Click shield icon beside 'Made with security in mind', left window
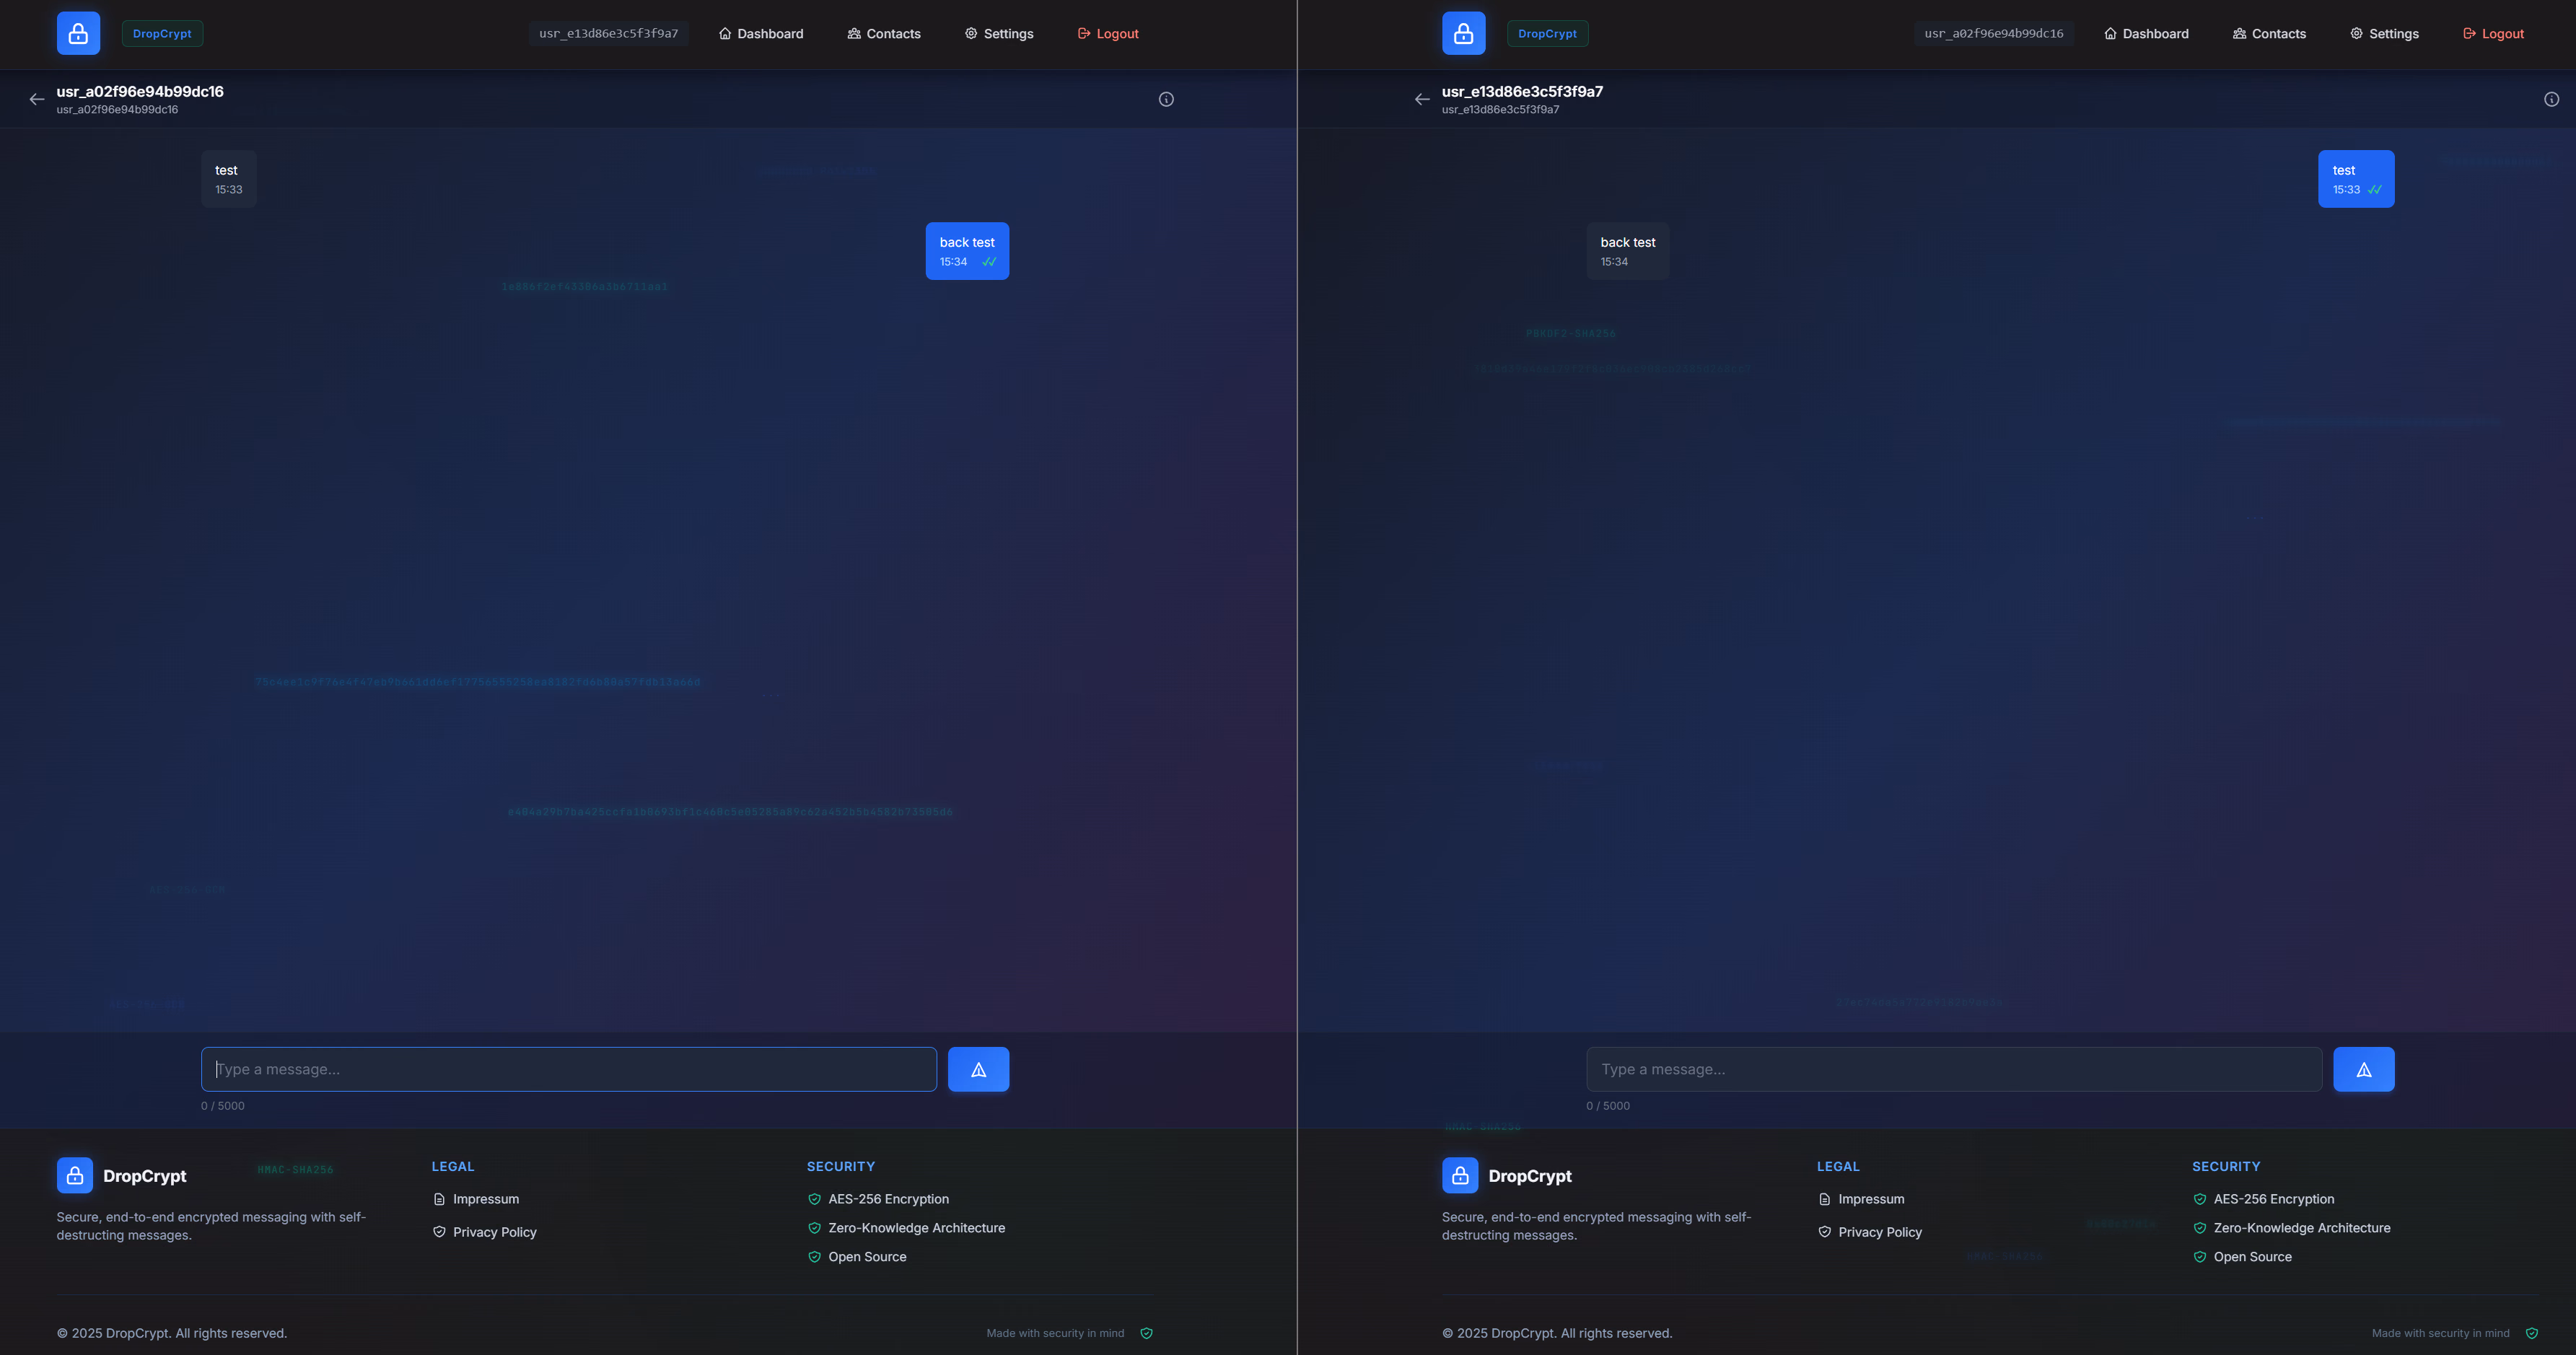 tap(1146, 1333)
